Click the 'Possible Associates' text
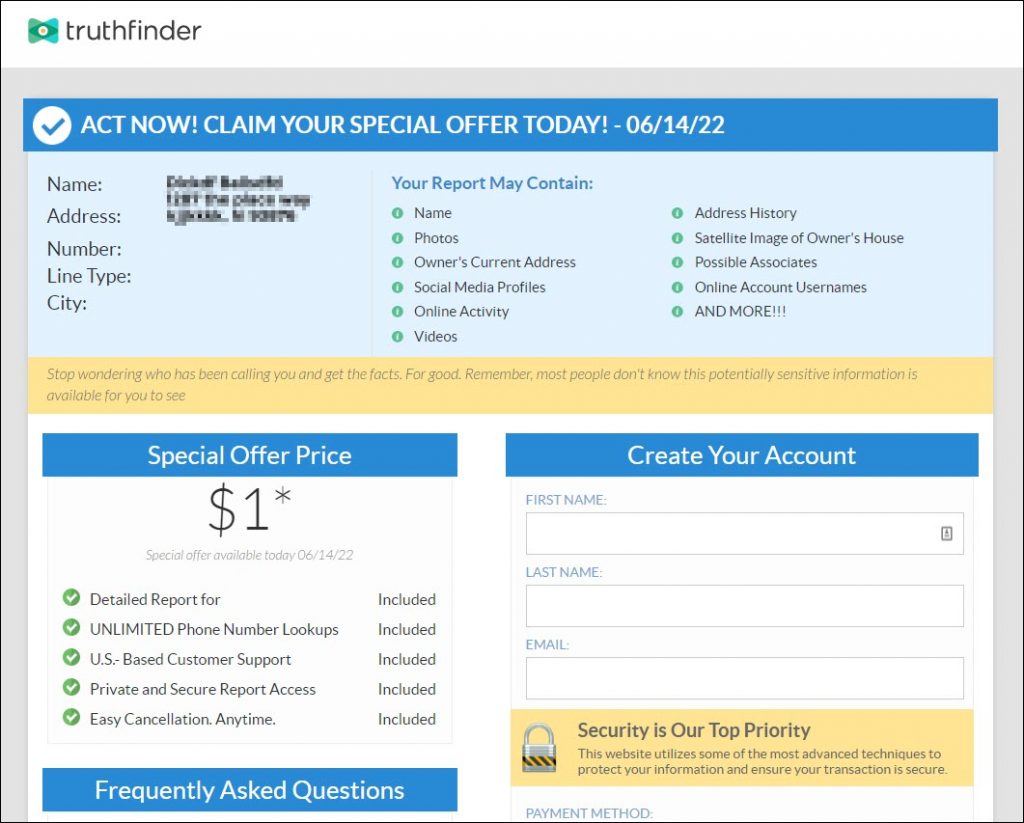Image resolution: width=1024 pixels, height=823 pixels. coord(756,263)
